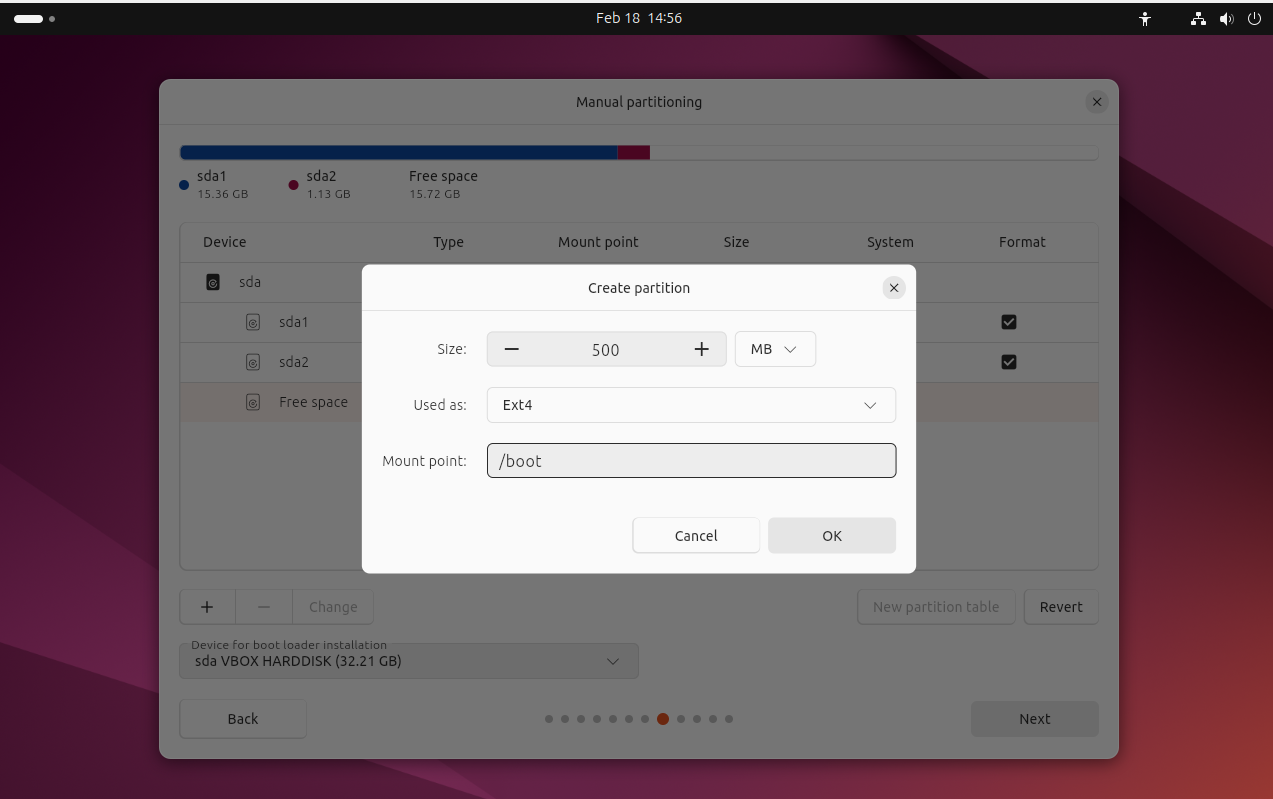Open the Activities overview indicator
1273x799 pixels.
pos(35,18)
